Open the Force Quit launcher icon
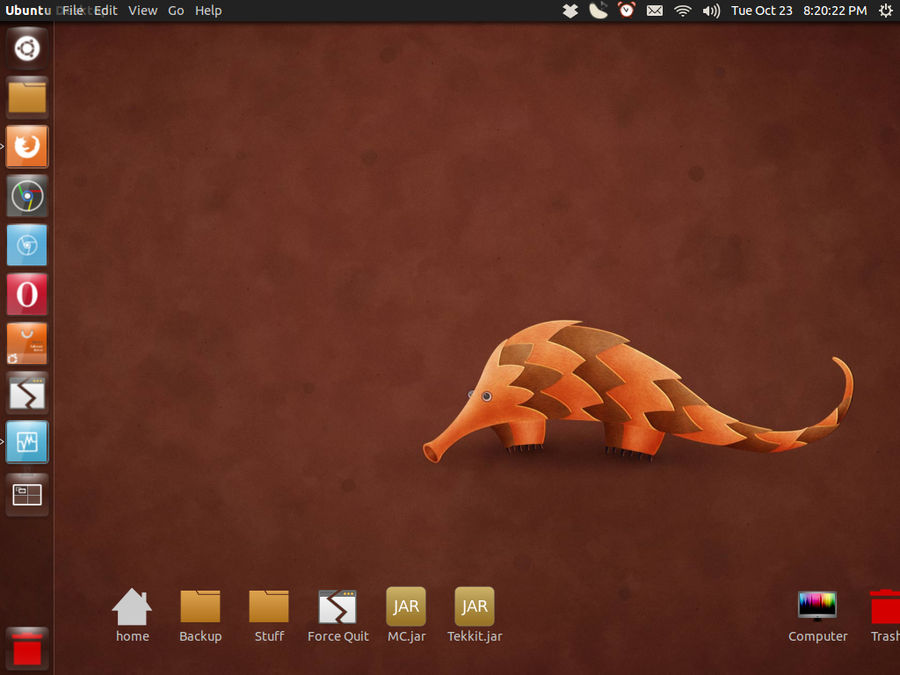The width and height of the screenshot is (900, 675). coord(27,393)
